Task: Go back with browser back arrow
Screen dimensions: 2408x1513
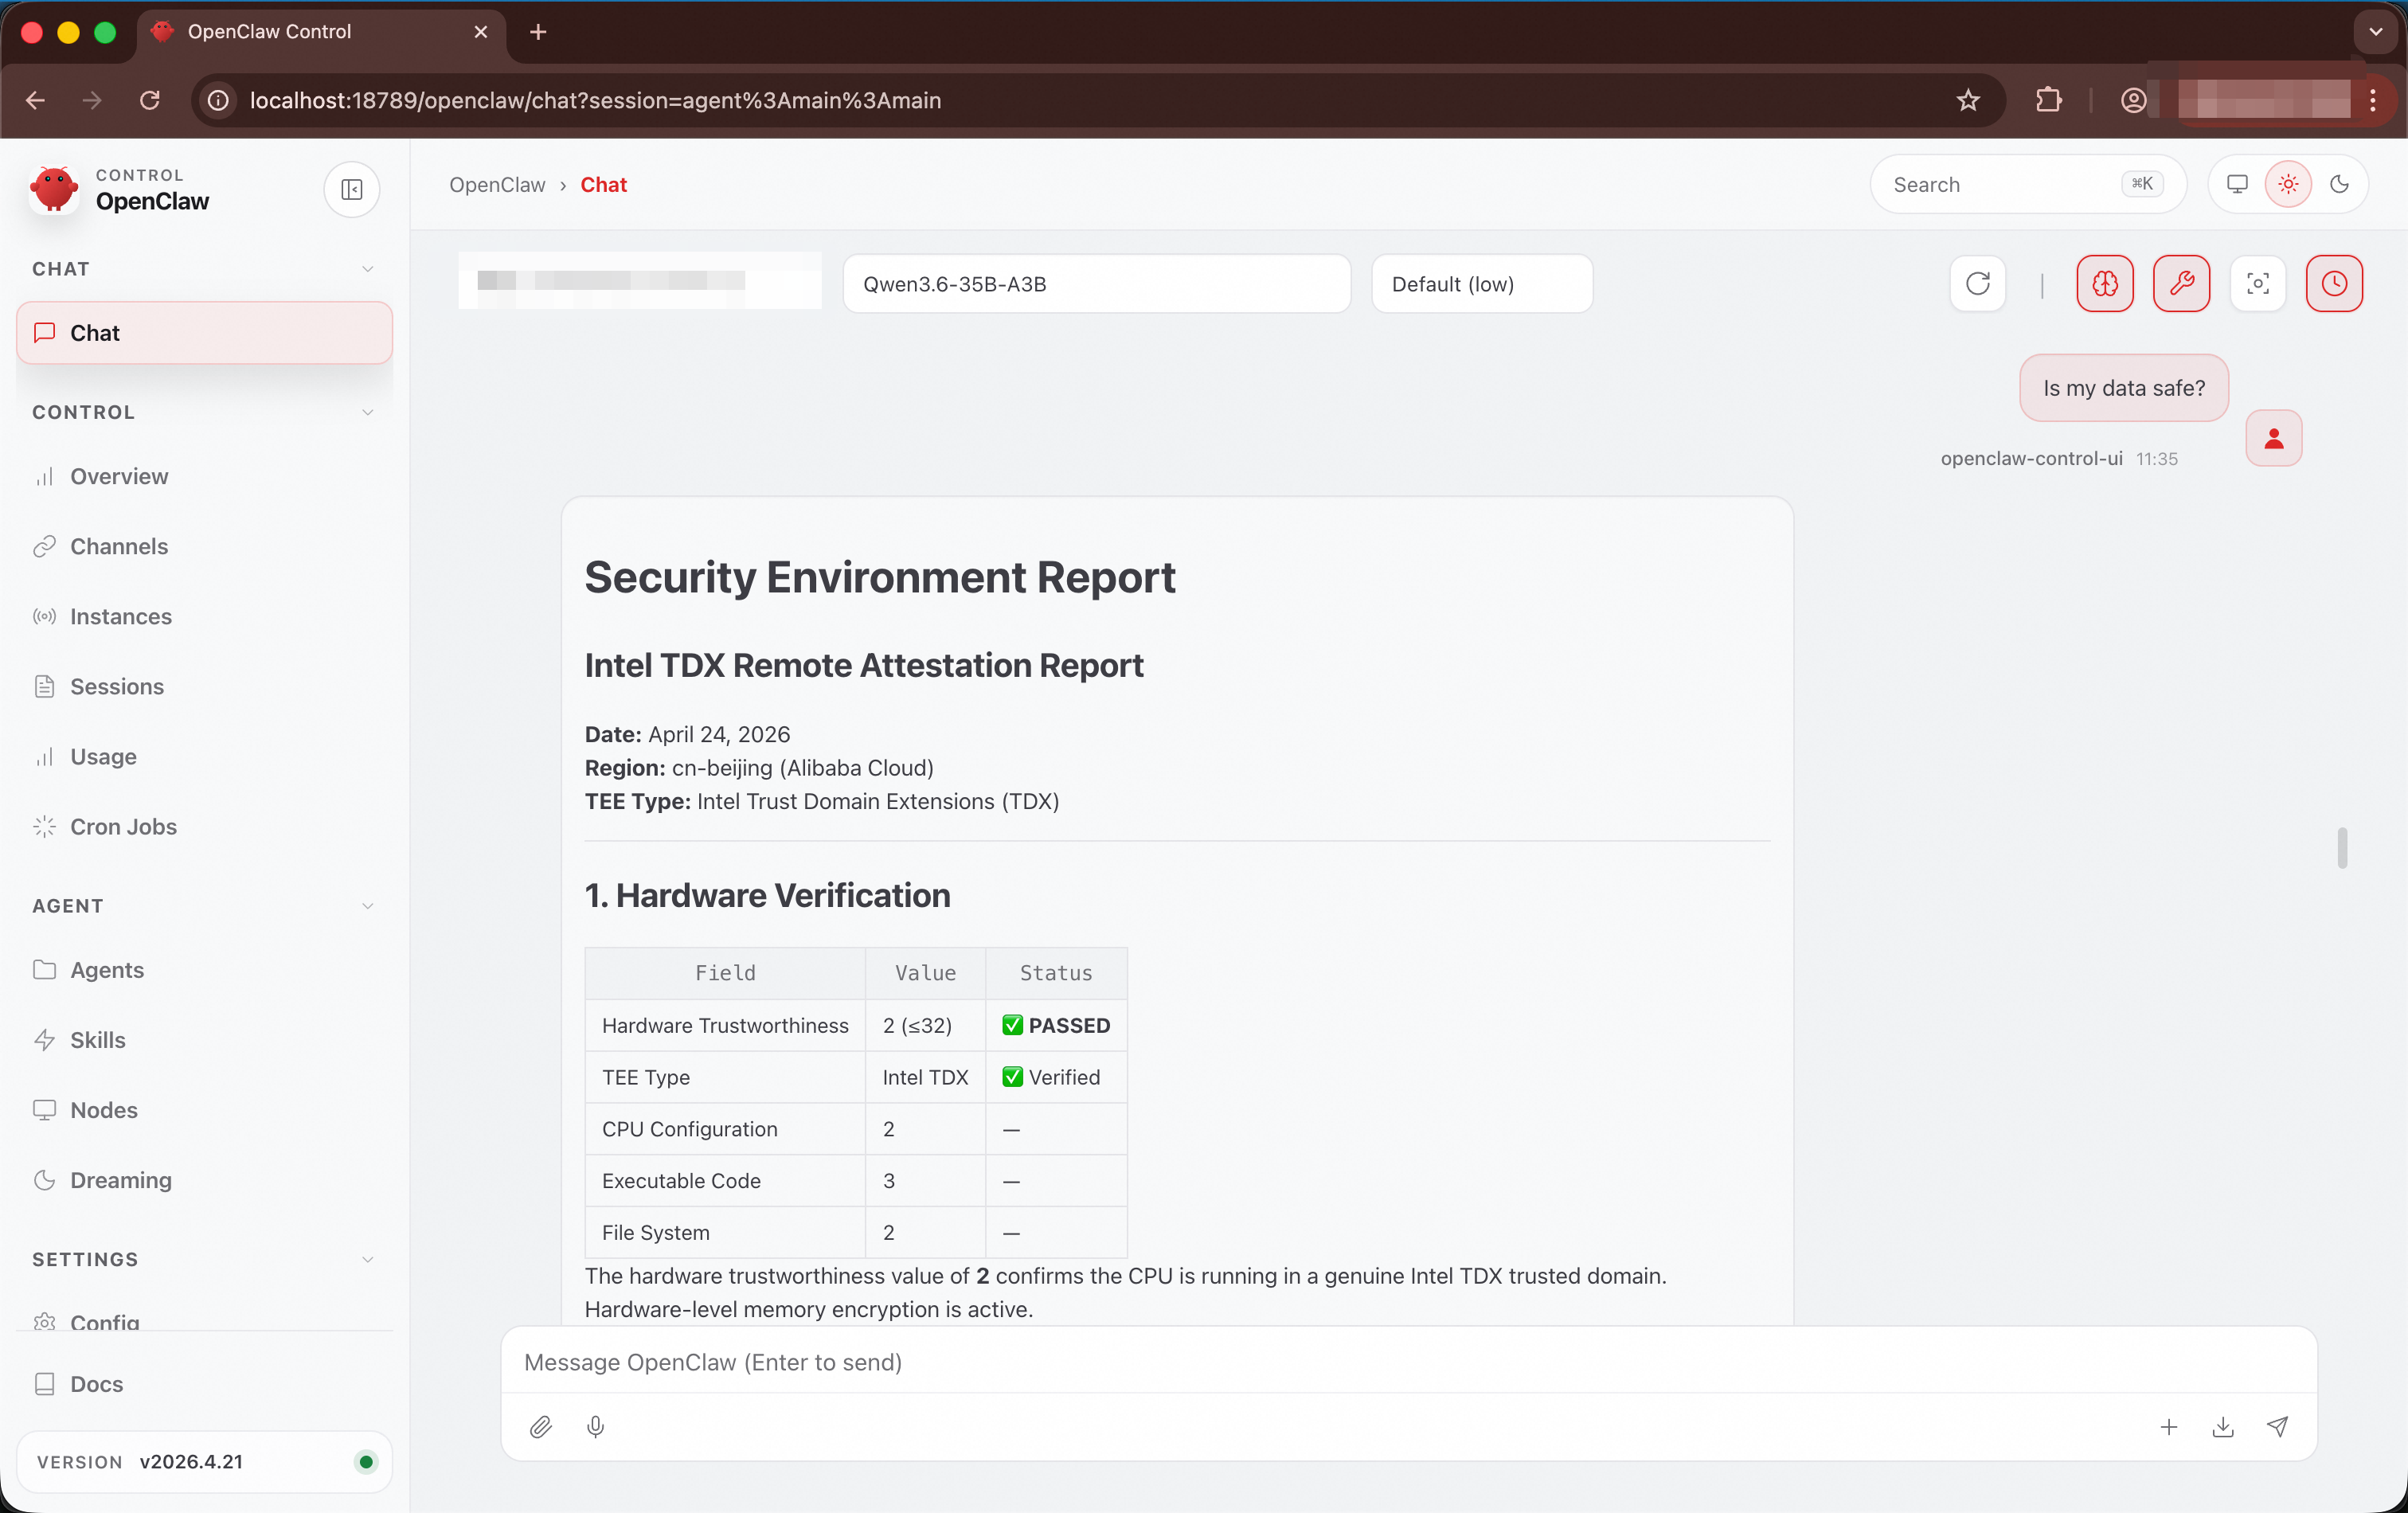Action: [x=36, y=100]
